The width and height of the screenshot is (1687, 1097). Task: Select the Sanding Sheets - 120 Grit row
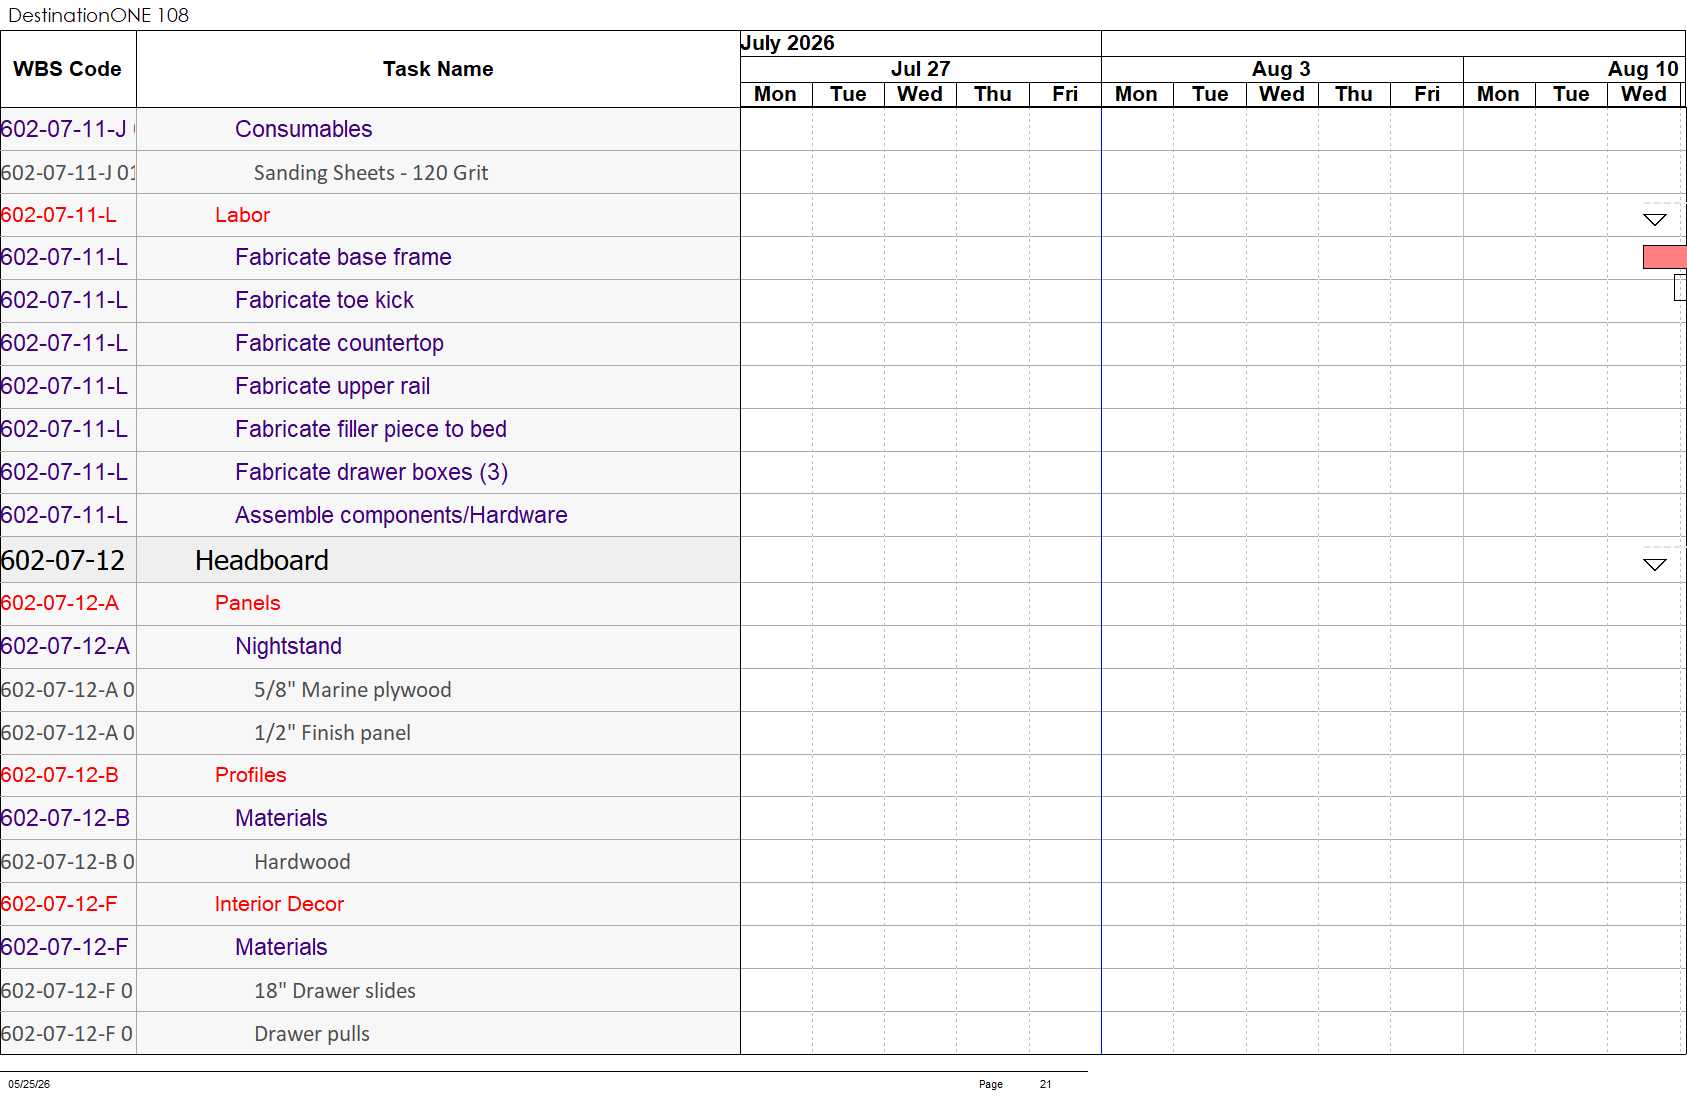(x=371, y=172)
